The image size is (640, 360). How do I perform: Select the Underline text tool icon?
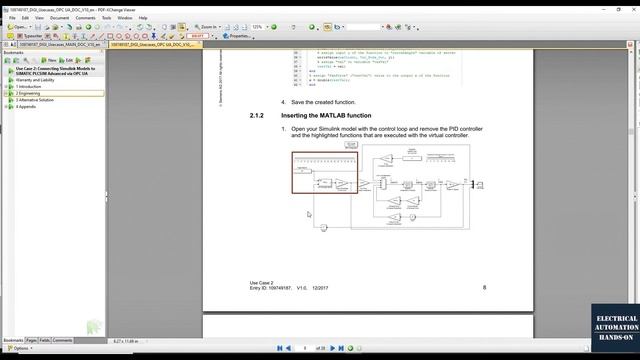point(83,36)
